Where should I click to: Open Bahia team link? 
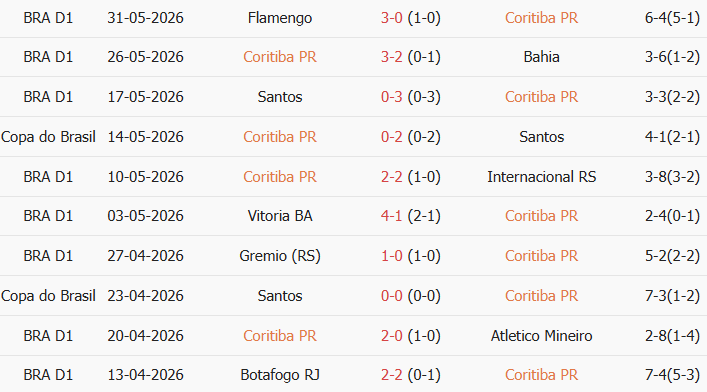tap(541, 57)
